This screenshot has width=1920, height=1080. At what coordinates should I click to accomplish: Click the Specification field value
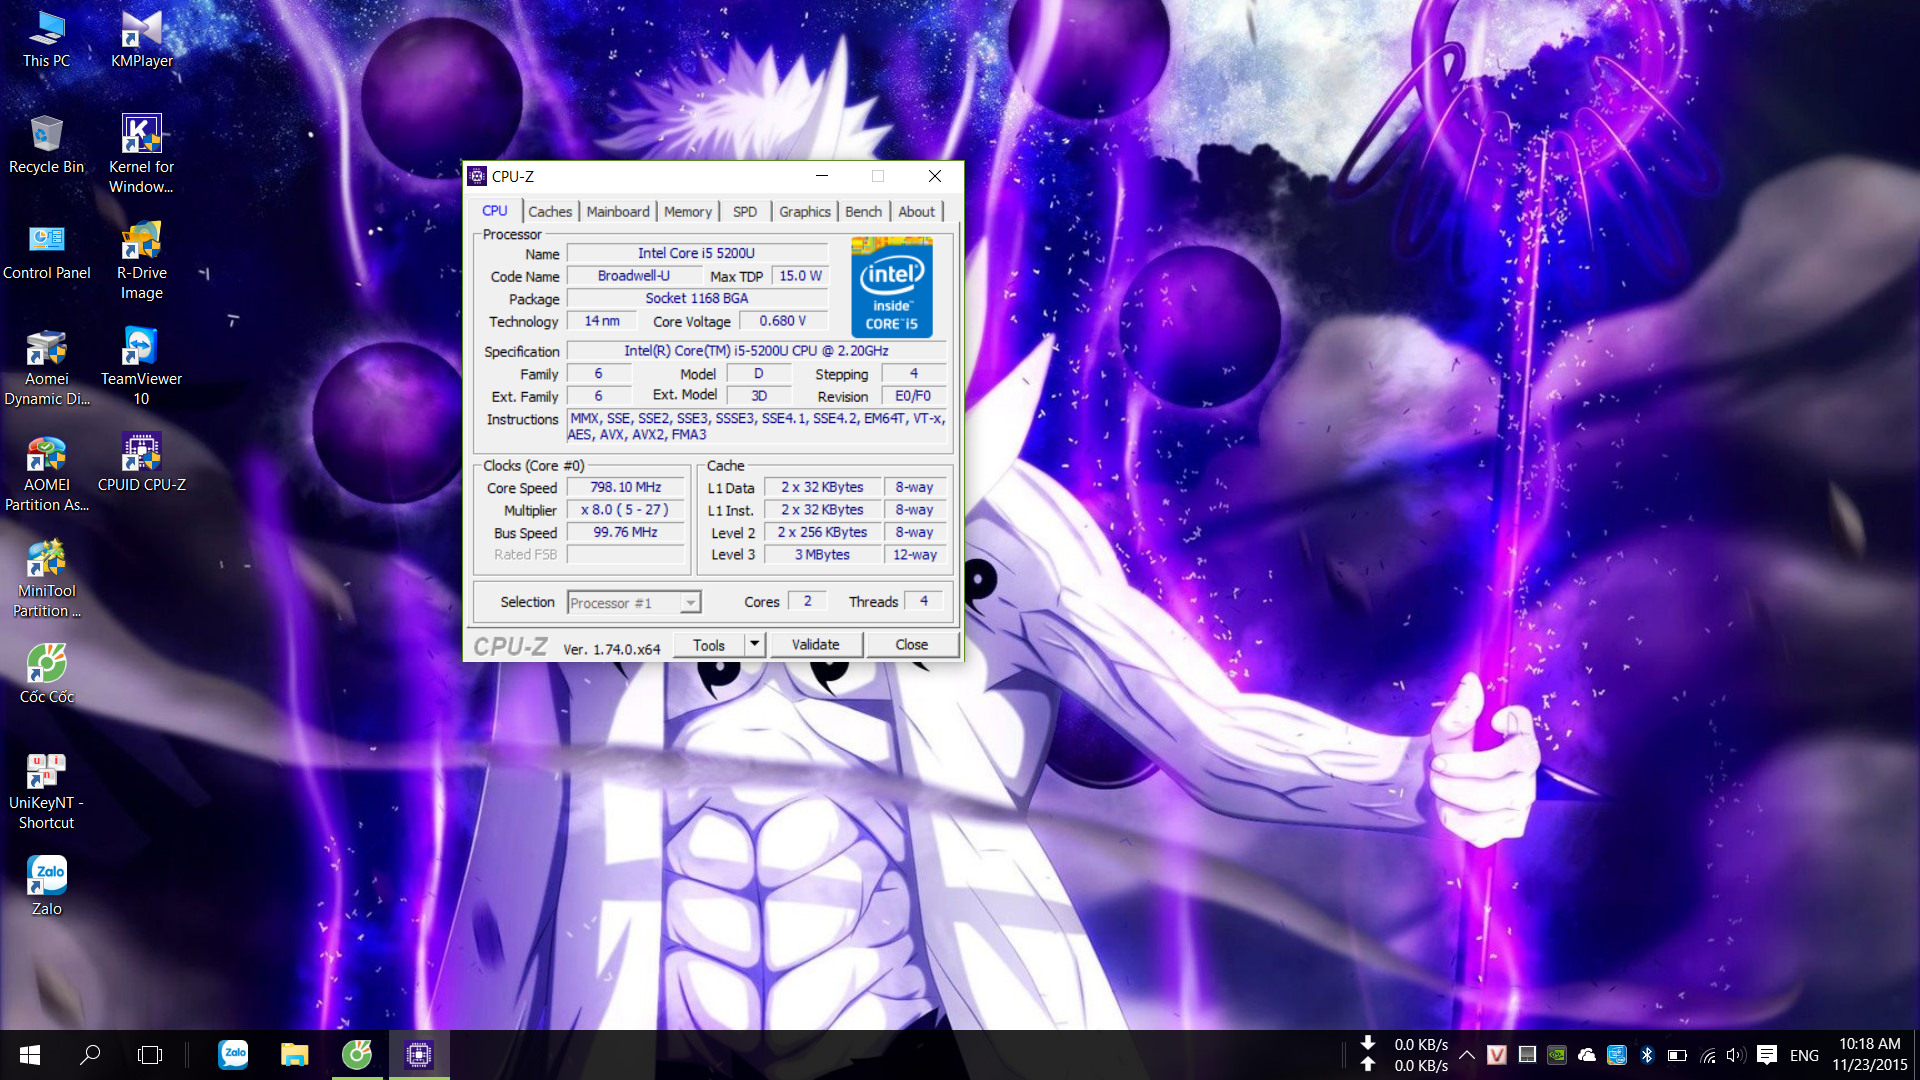point(757,351)
